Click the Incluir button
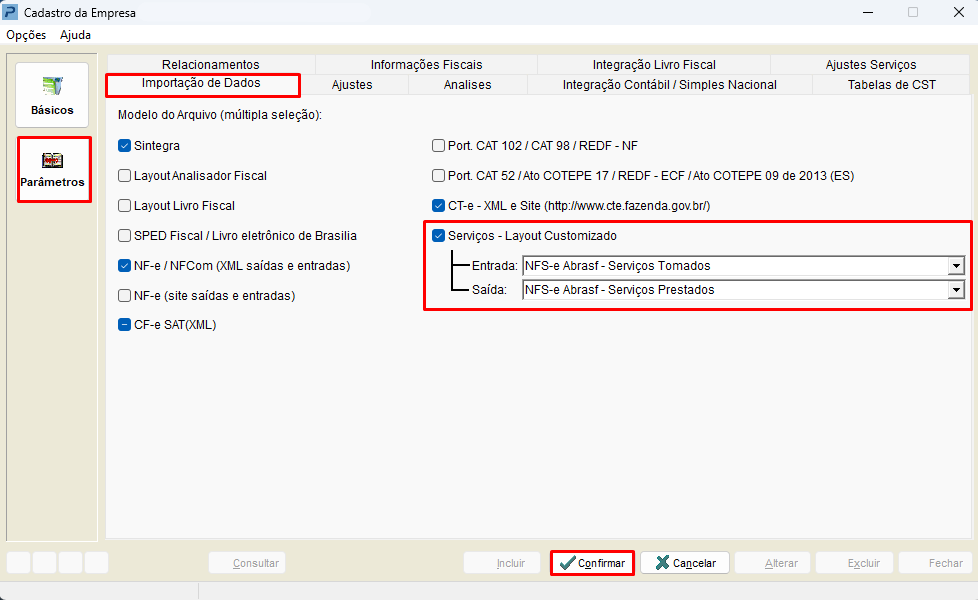The width and height of the screenshot is (978, 600). [503, 563]
